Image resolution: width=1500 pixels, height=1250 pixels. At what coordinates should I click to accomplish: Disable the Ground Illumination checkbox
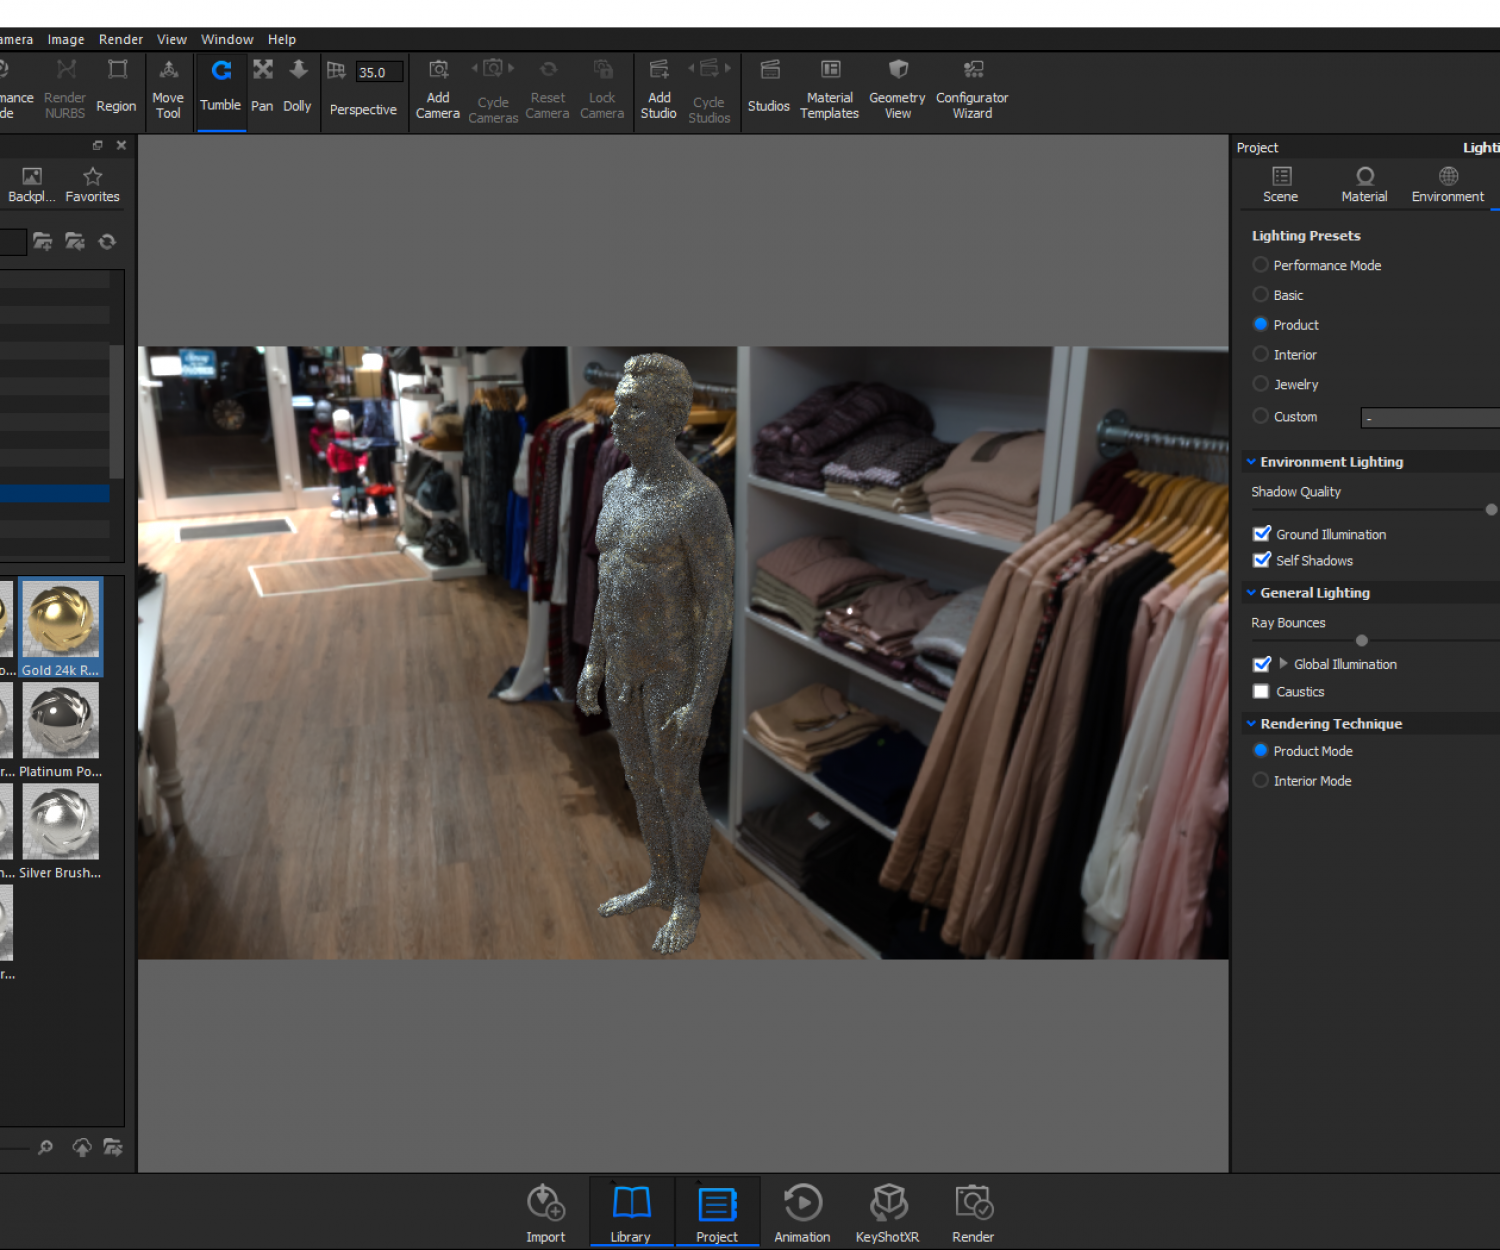pyautogui.click(x=1262, y=534)
